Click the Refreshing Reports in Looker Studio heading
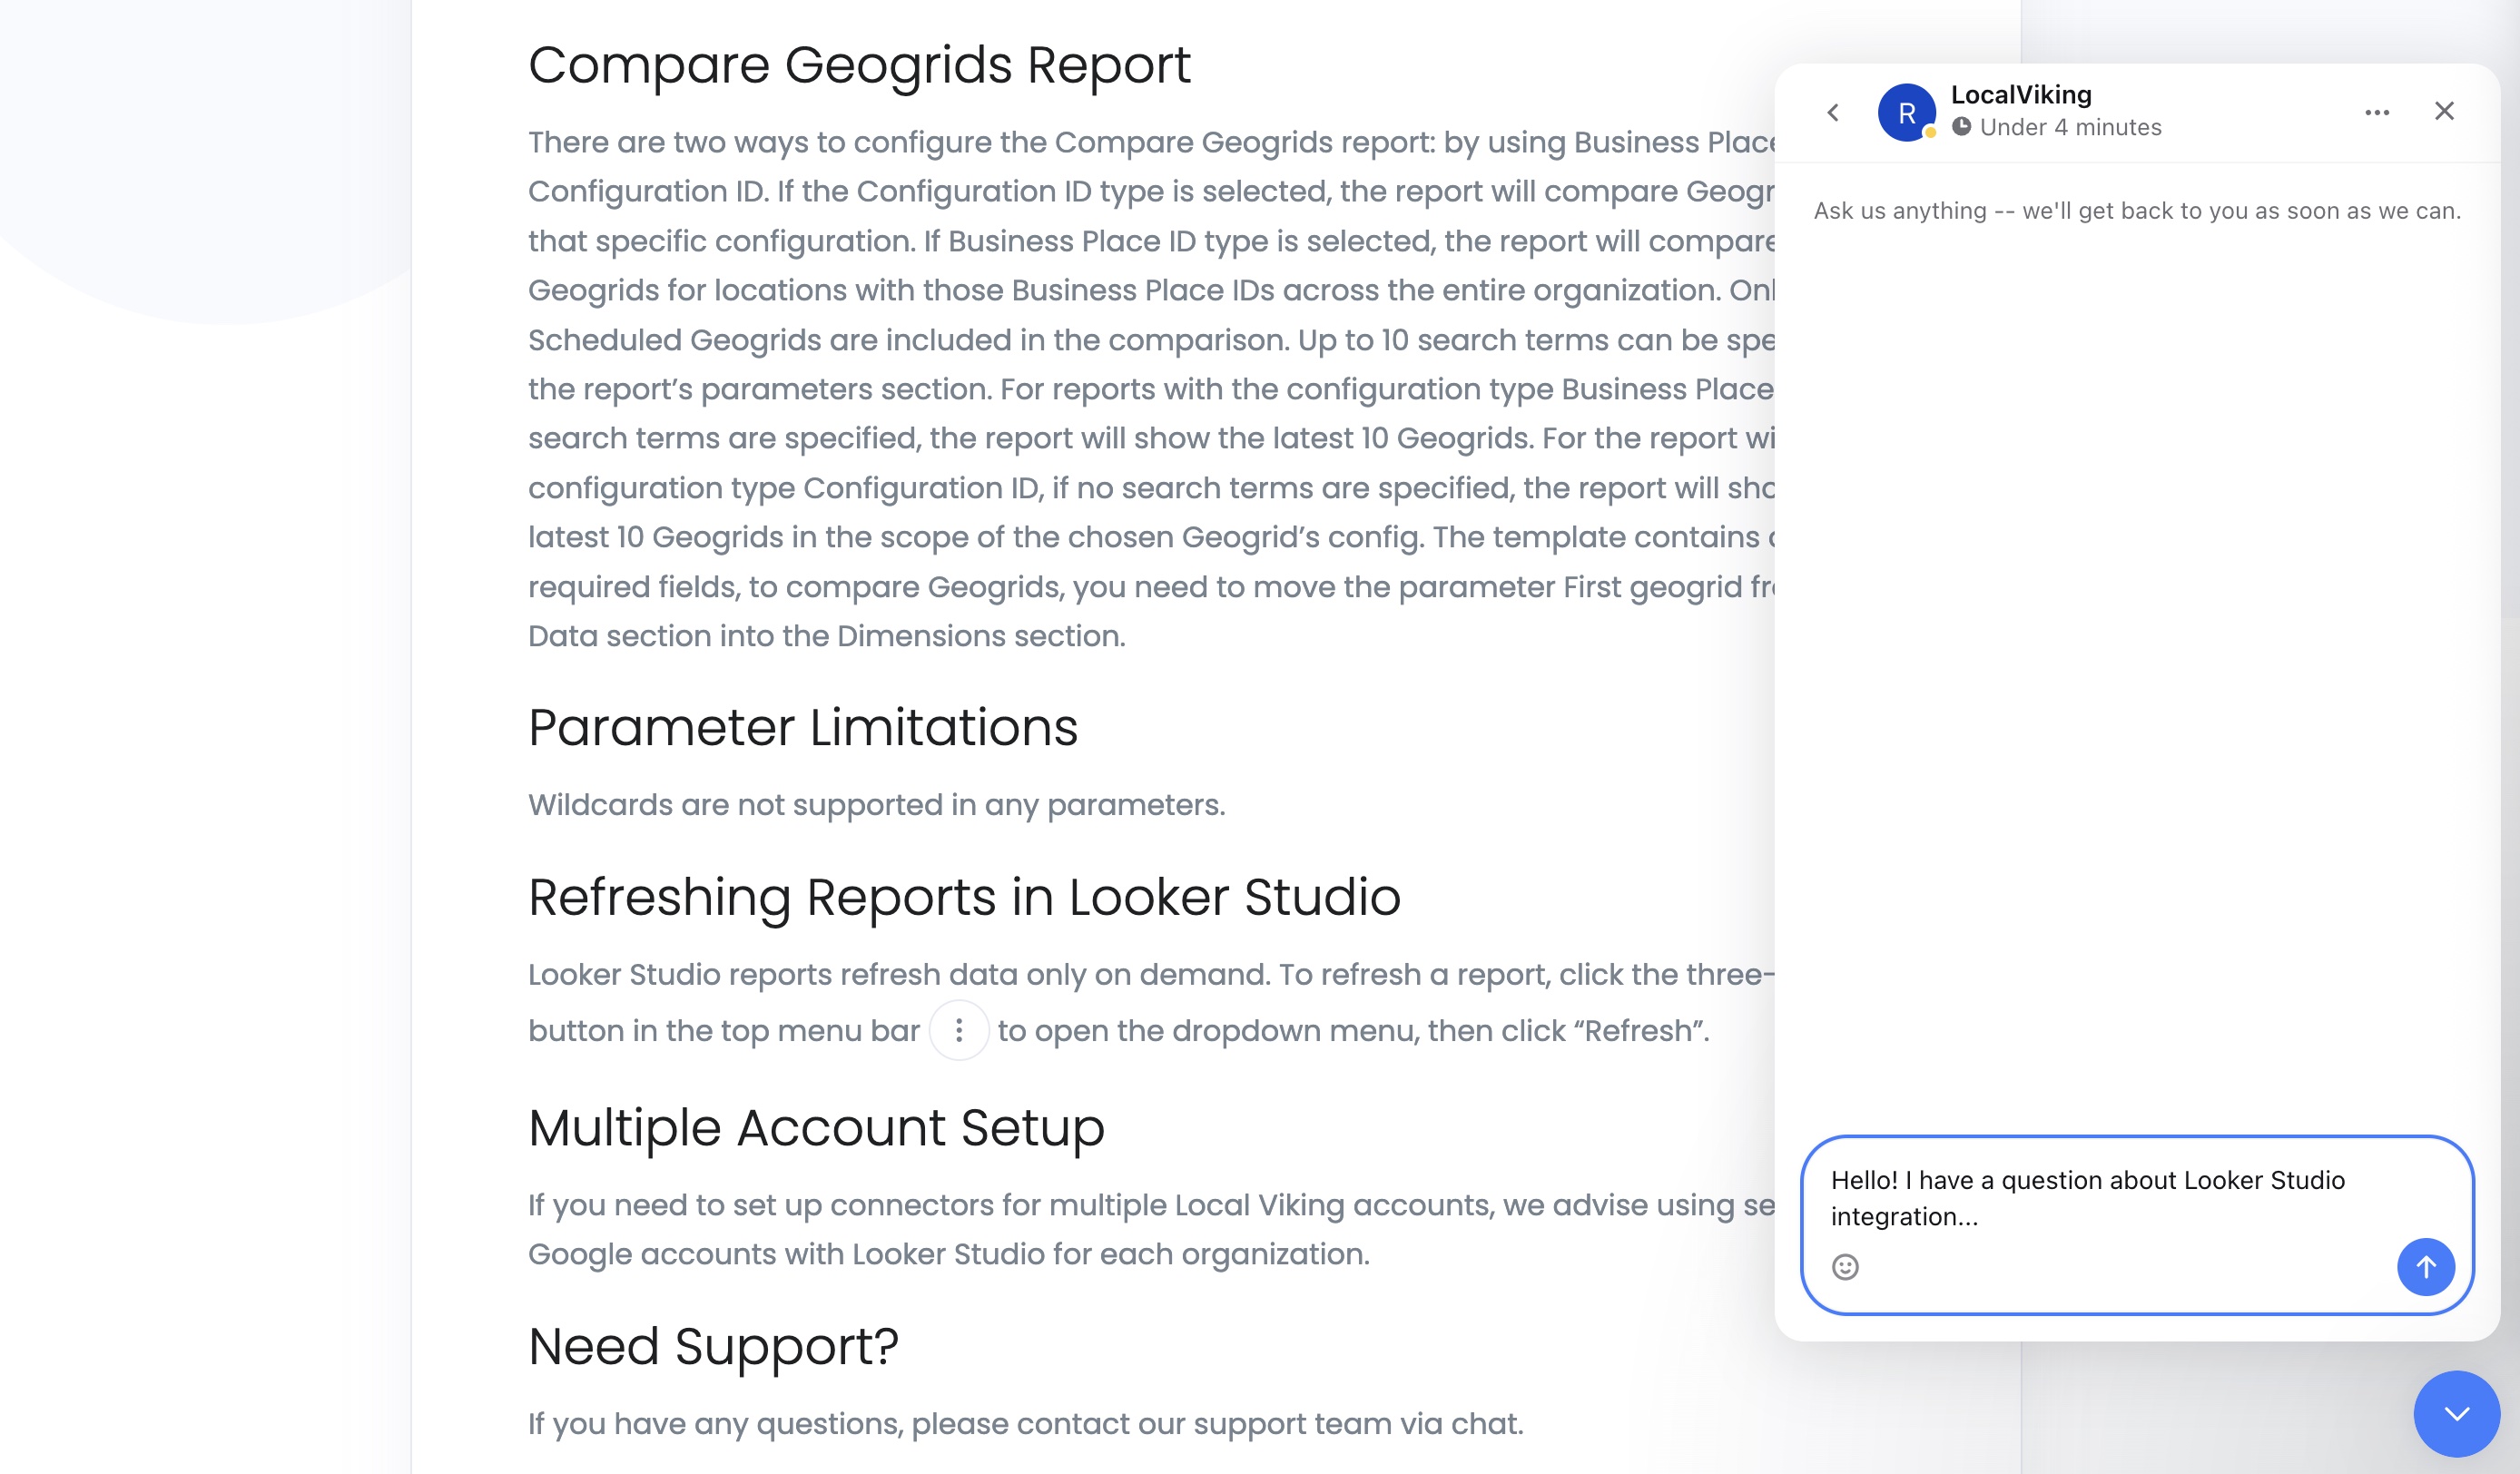Image resolution: width=2520 pixels, height=1474 pixels. pos(964,897)
